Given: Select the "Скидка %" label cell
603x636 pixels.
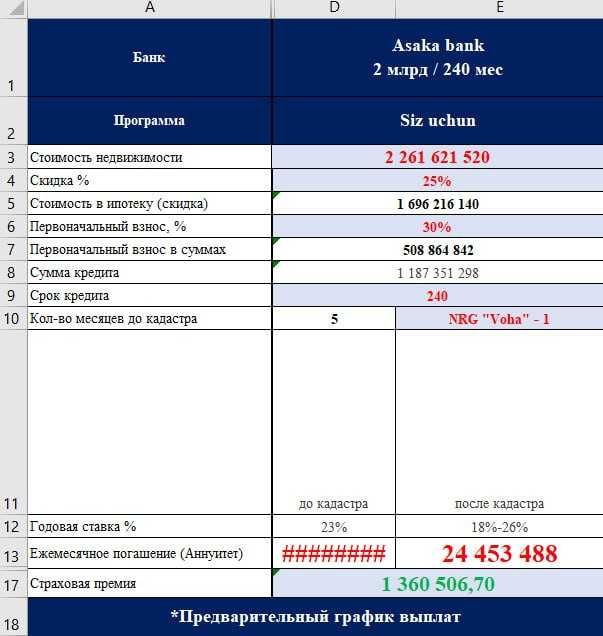Looking at the screenshot, I should (x=150, y=180).
